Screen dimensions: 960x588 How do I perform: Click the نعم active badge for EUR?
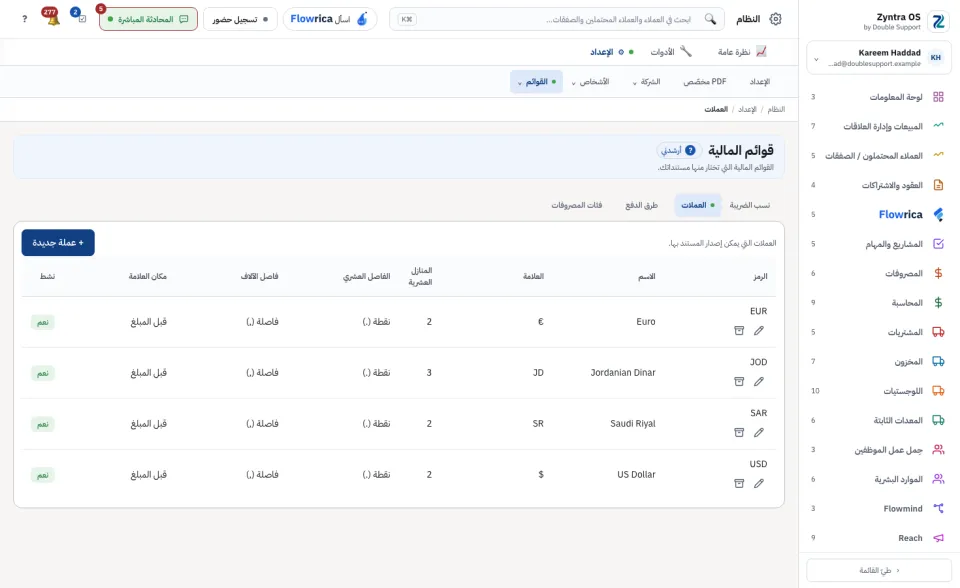coord(43,322)
